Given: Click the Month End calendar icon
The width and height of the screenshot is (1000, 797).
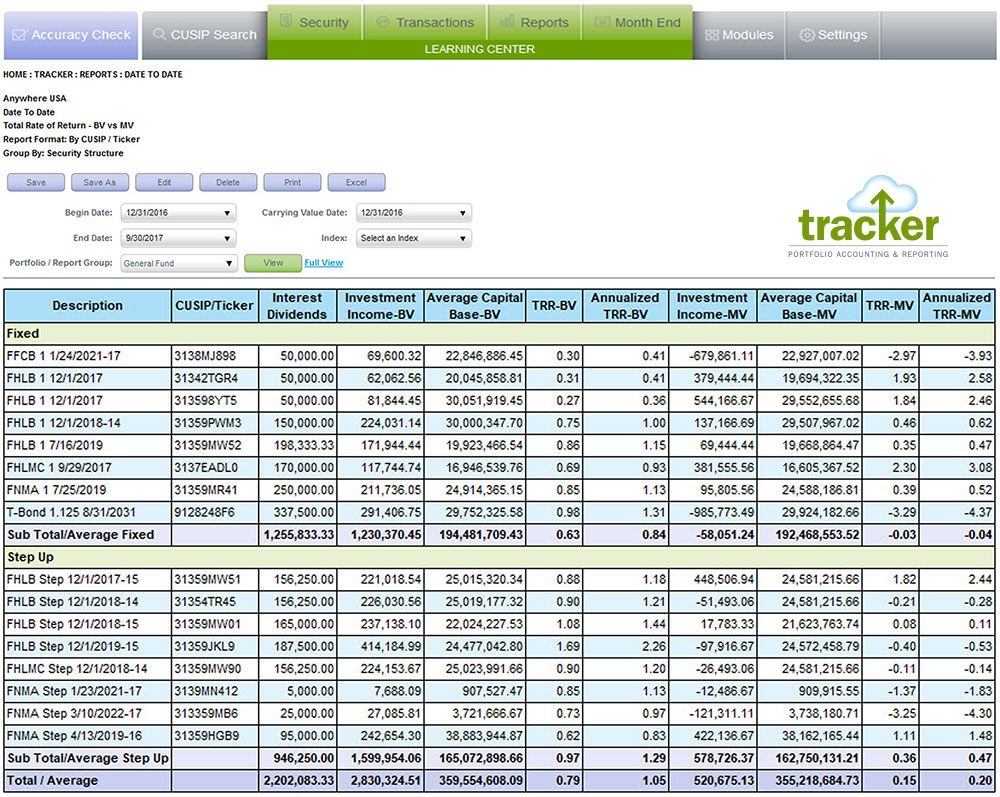Looking at the screenshot, I should [x=601, y=22].
